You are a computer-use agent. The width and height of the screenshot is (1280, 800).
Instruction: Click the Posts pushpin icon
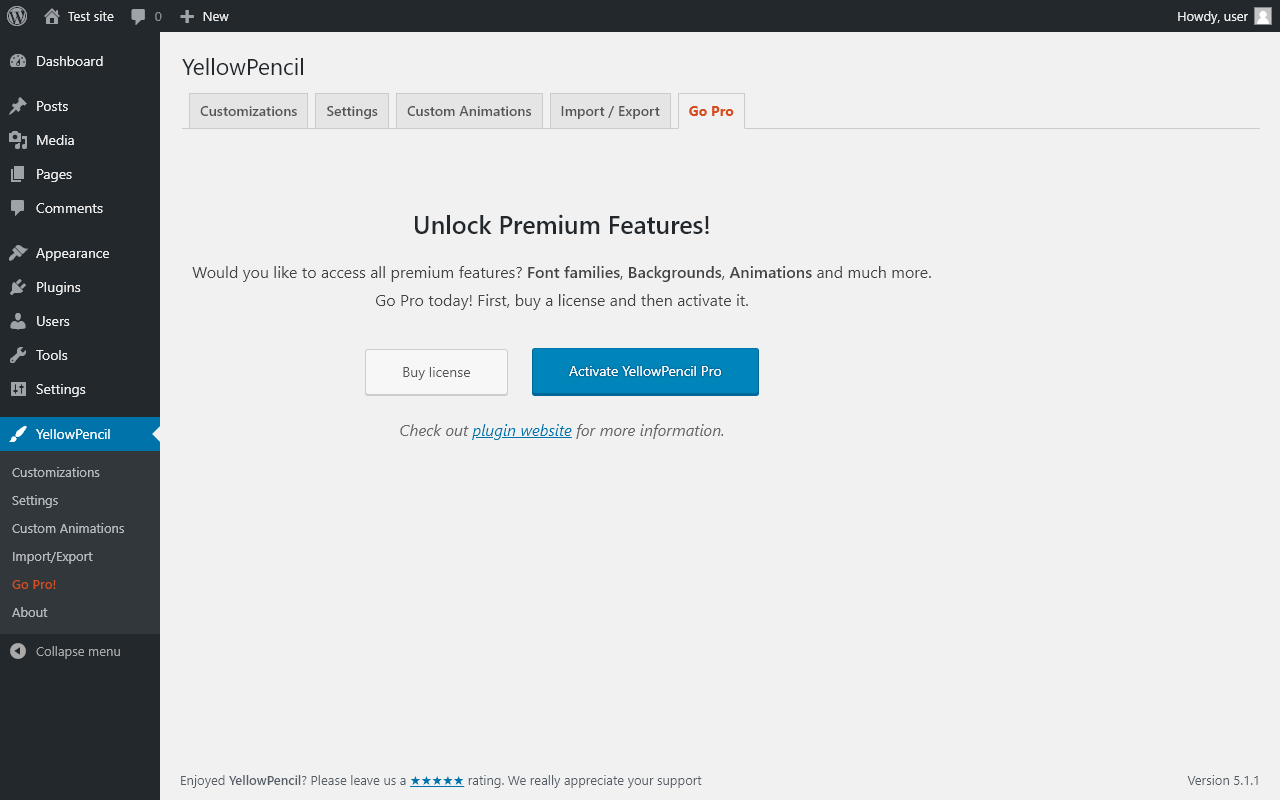coord(18,106)
